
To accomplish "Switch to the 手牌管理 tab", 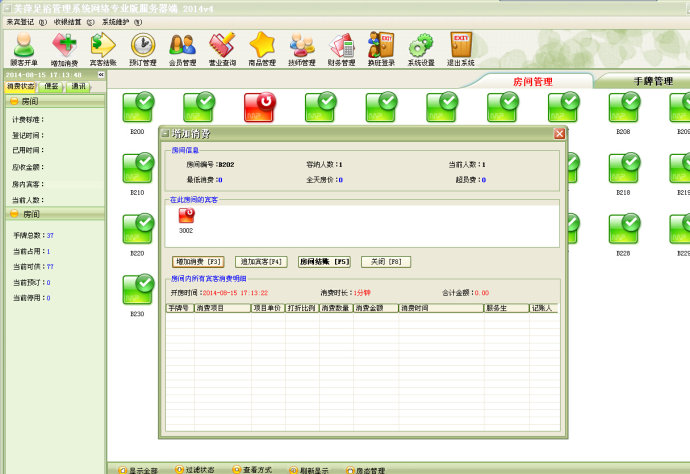I will (653, 81).
